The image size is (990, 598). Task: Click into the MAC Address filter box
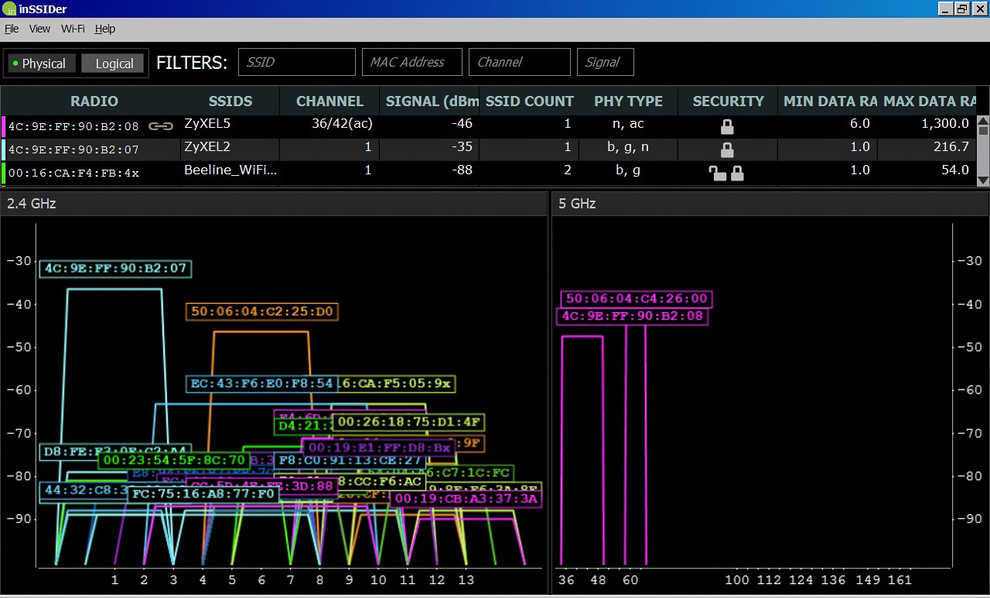point(411,62)
